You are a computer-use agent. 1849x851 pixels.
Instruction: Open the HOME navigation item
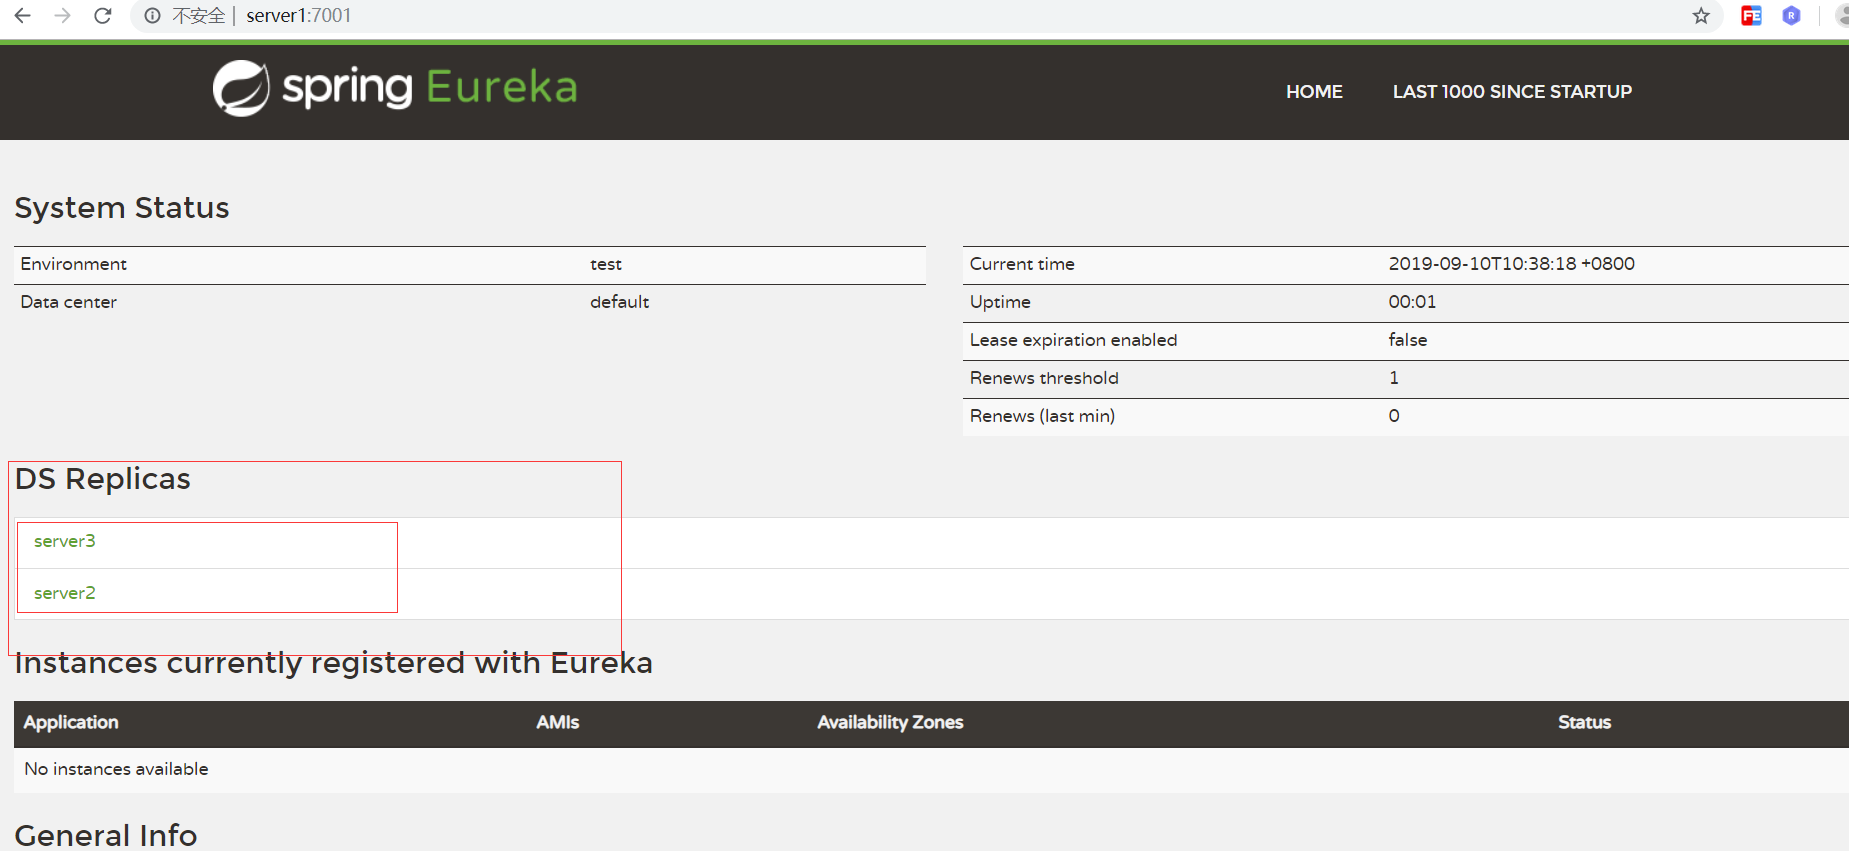click(1314, 92)
